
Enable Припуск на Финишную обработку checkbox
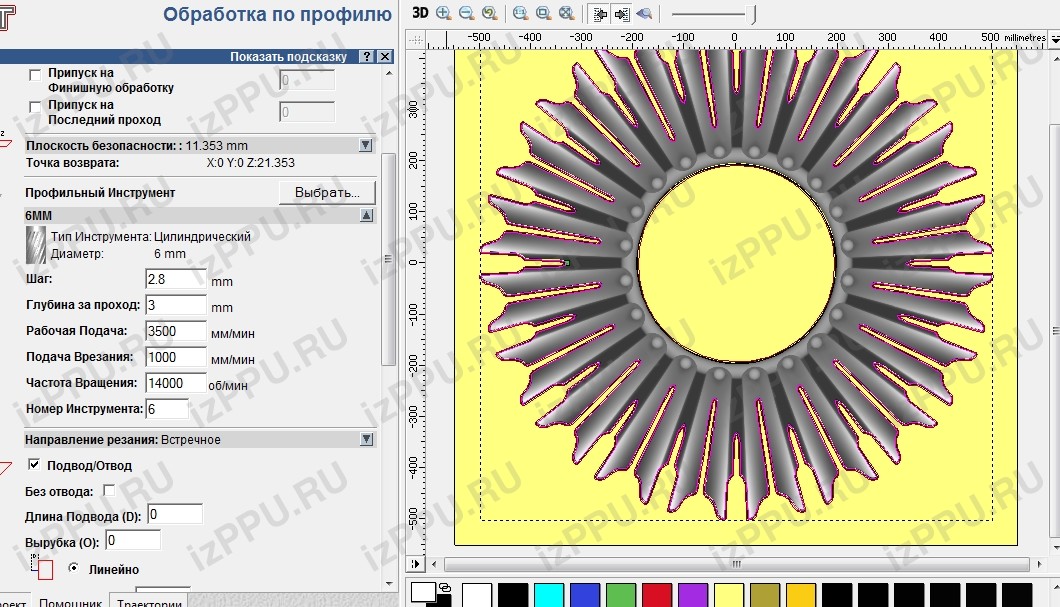pos(36,75)
